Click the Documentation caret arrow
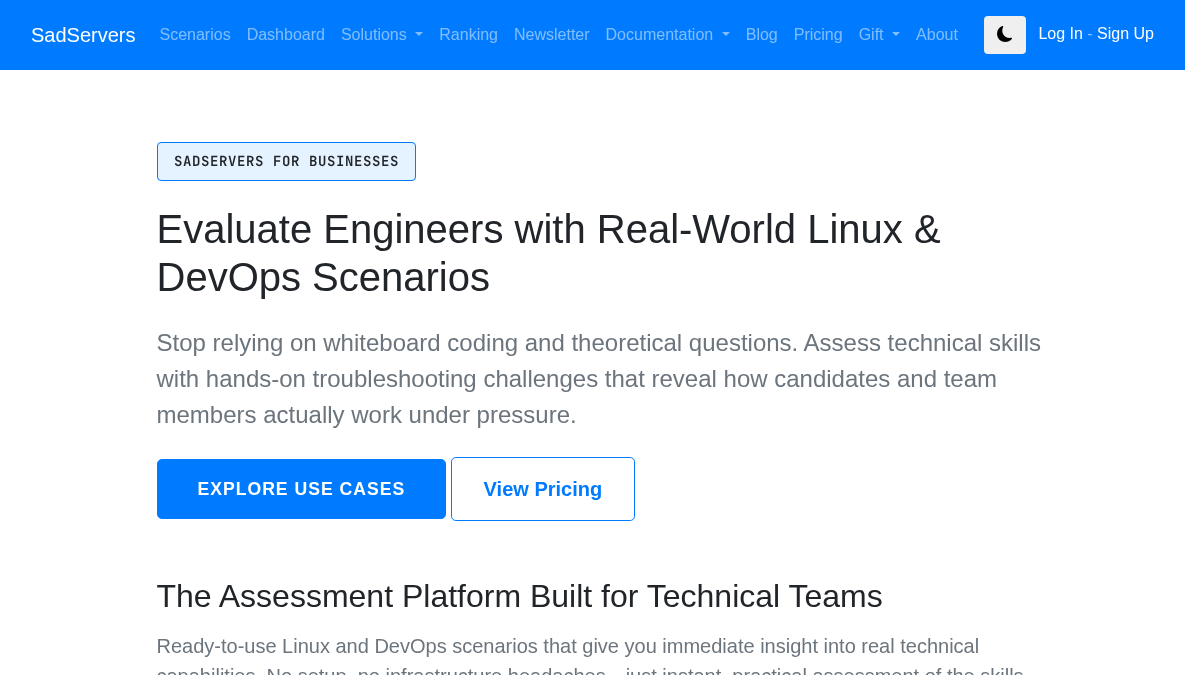Viewport: 1200px width, 675px height. point(725,35)
